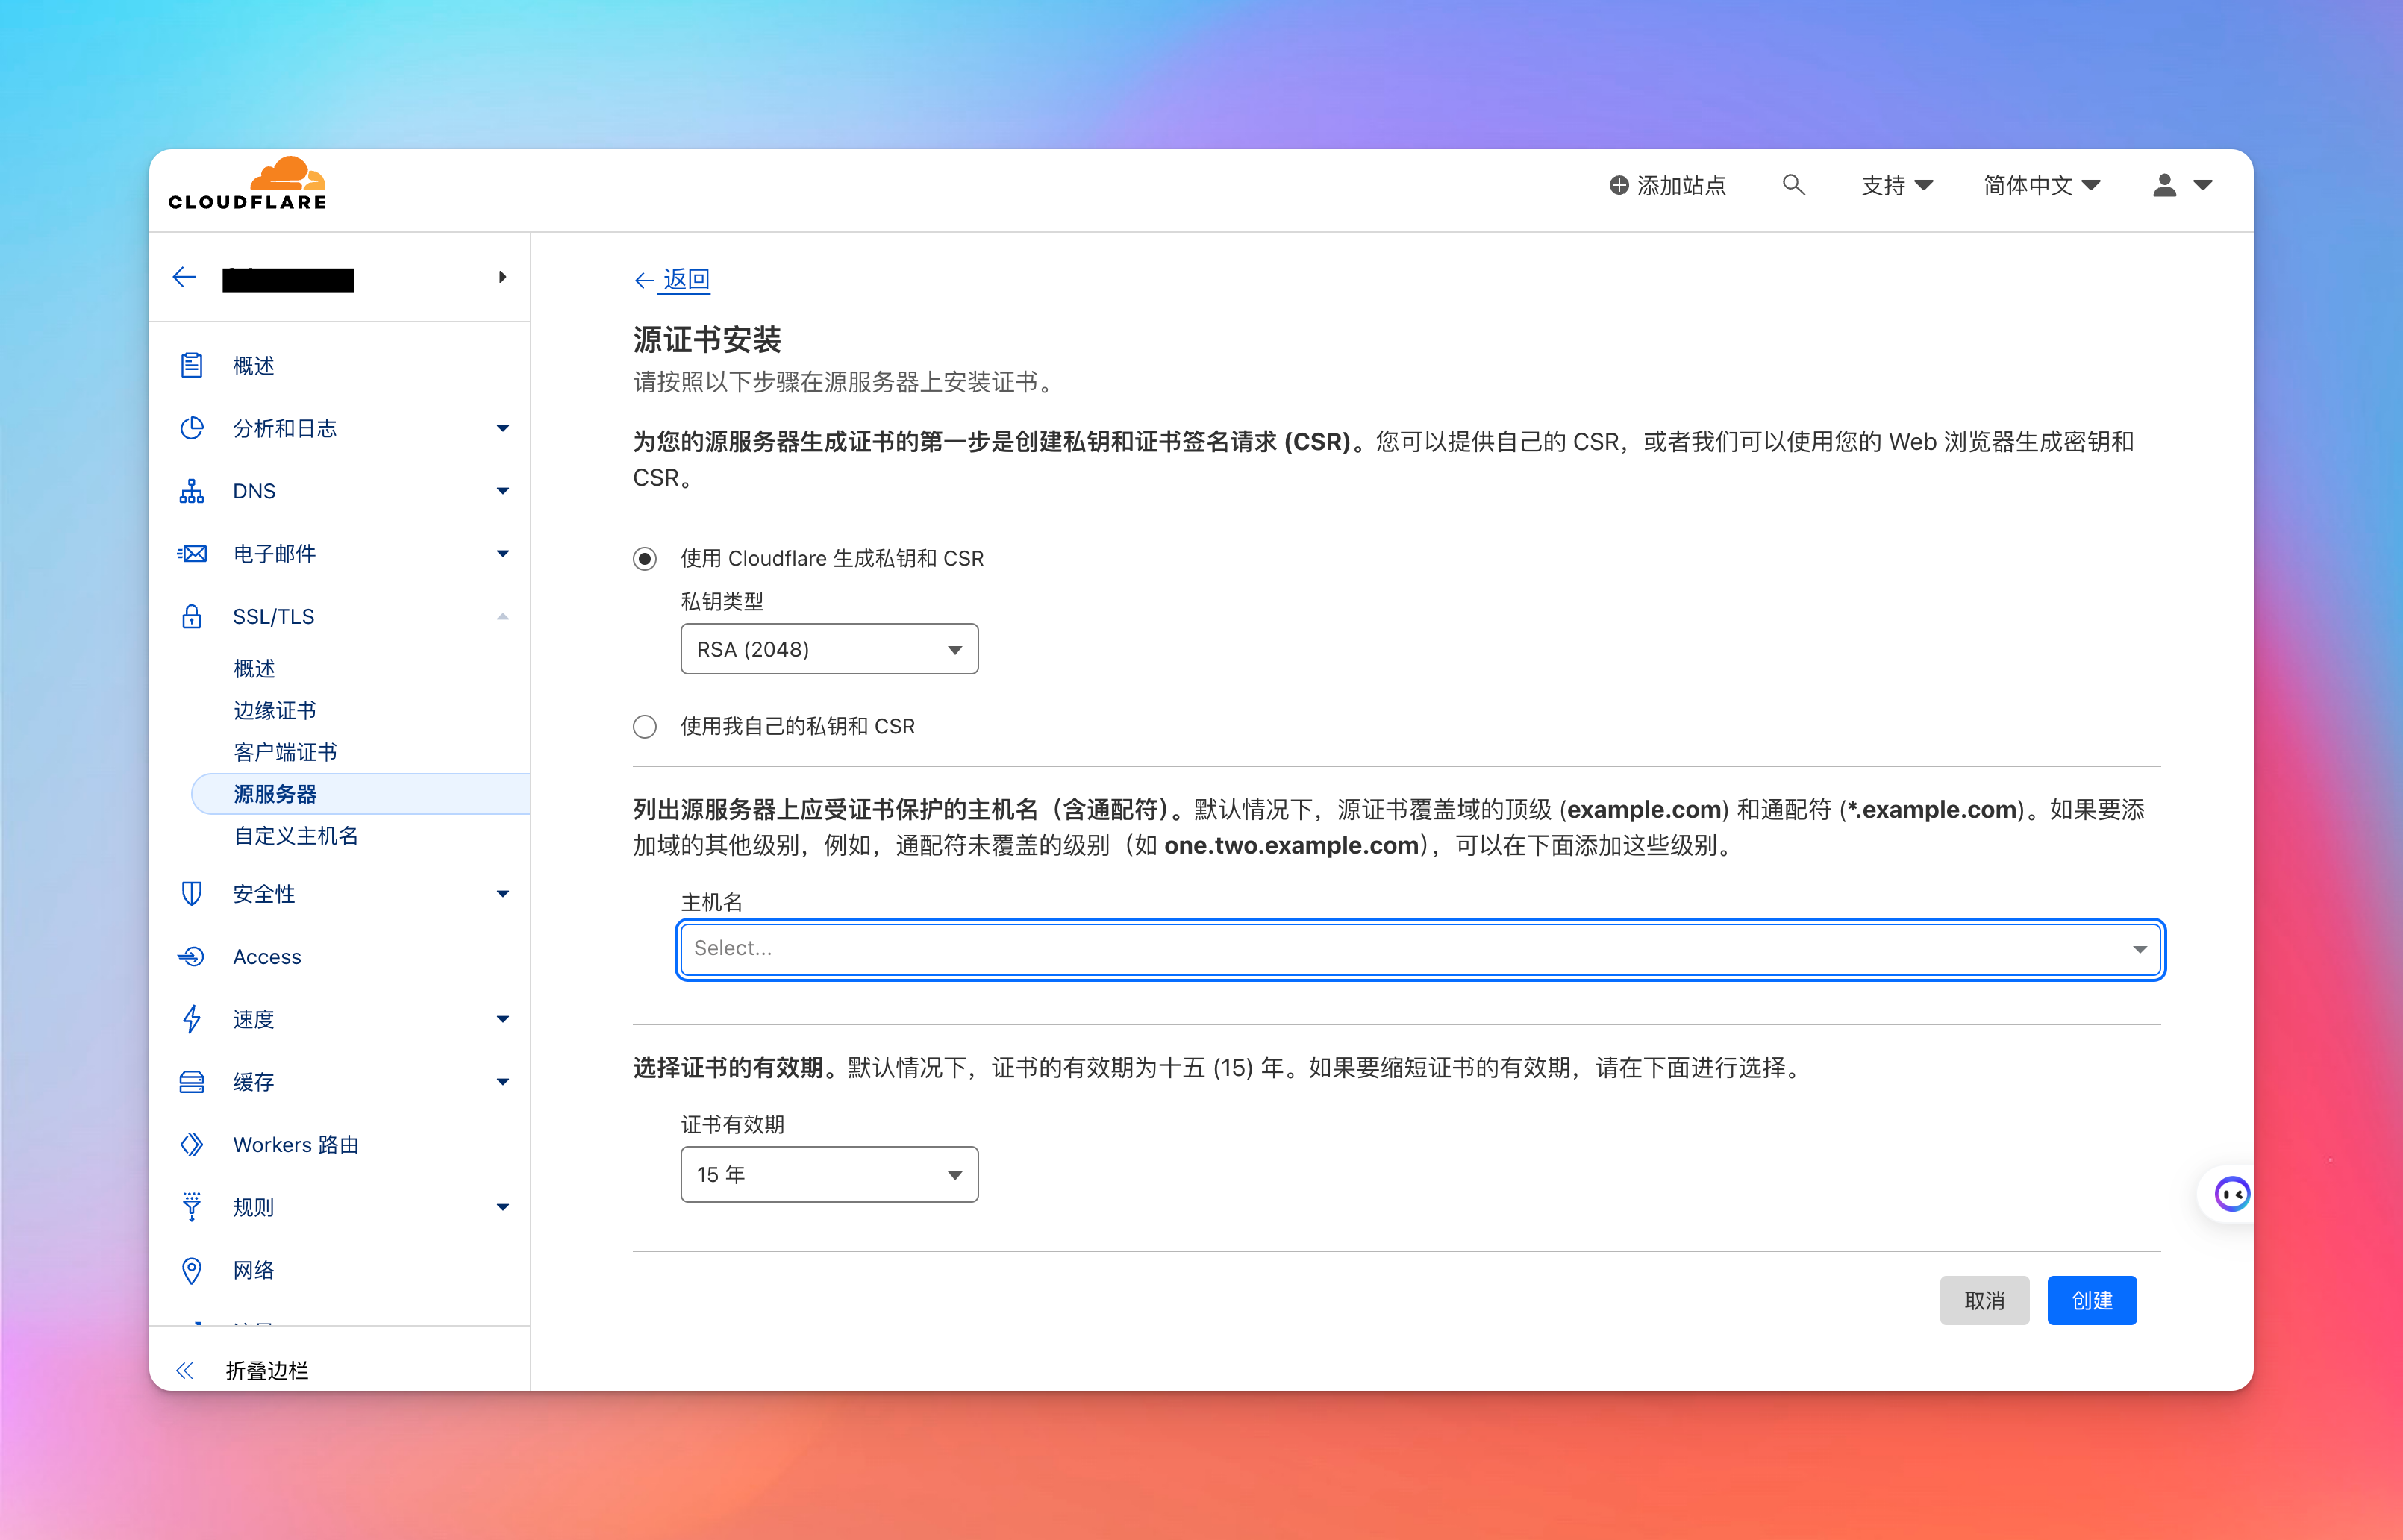Click the plus icon for 添加站点

click(1618, 185)
